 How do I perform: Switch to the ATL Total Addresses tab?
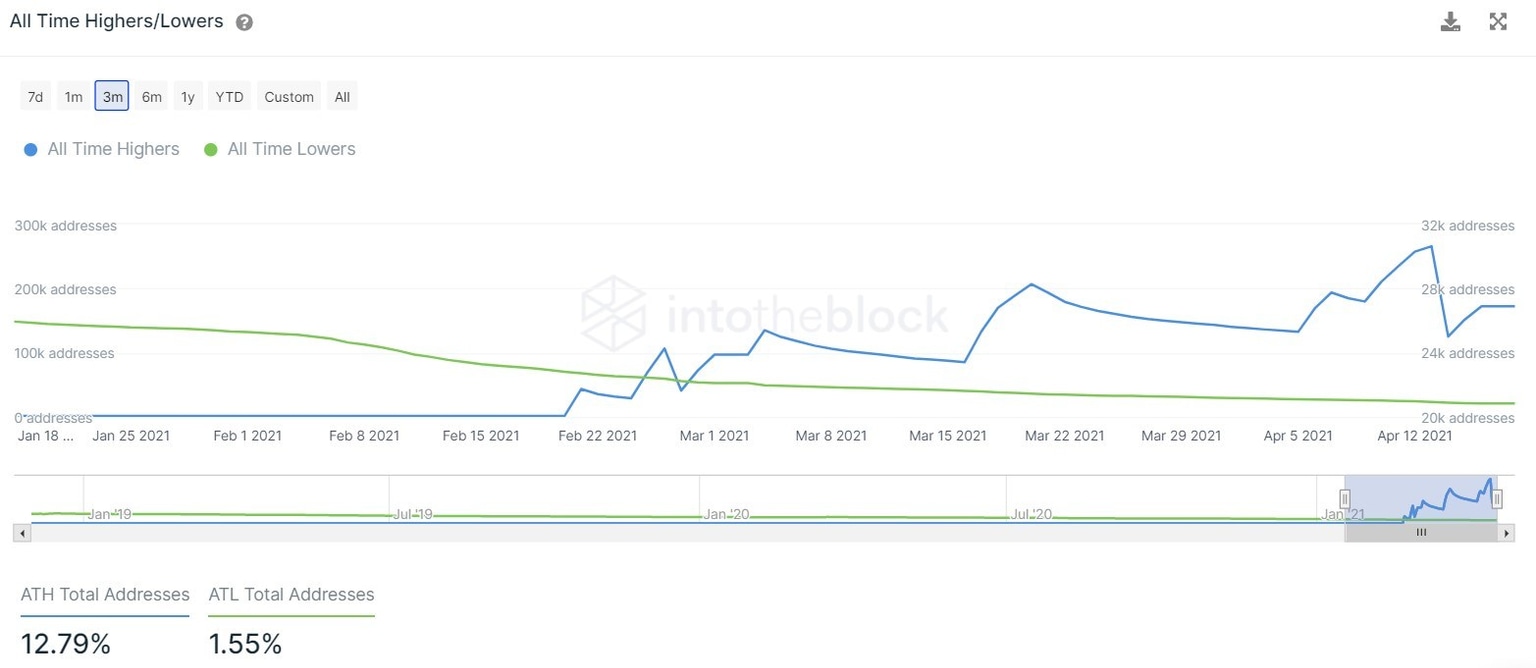point(291,594)
